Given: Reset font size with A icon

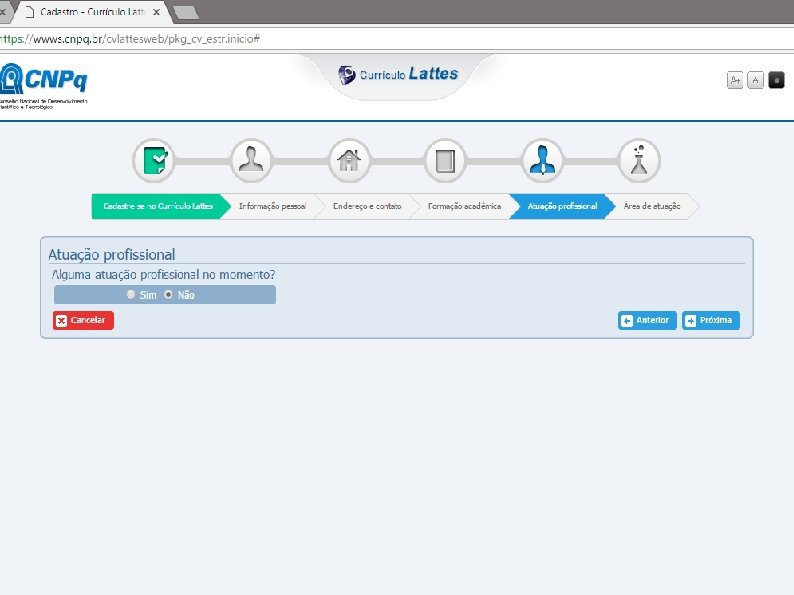Looking at the screenshot, I should point(756,80).
